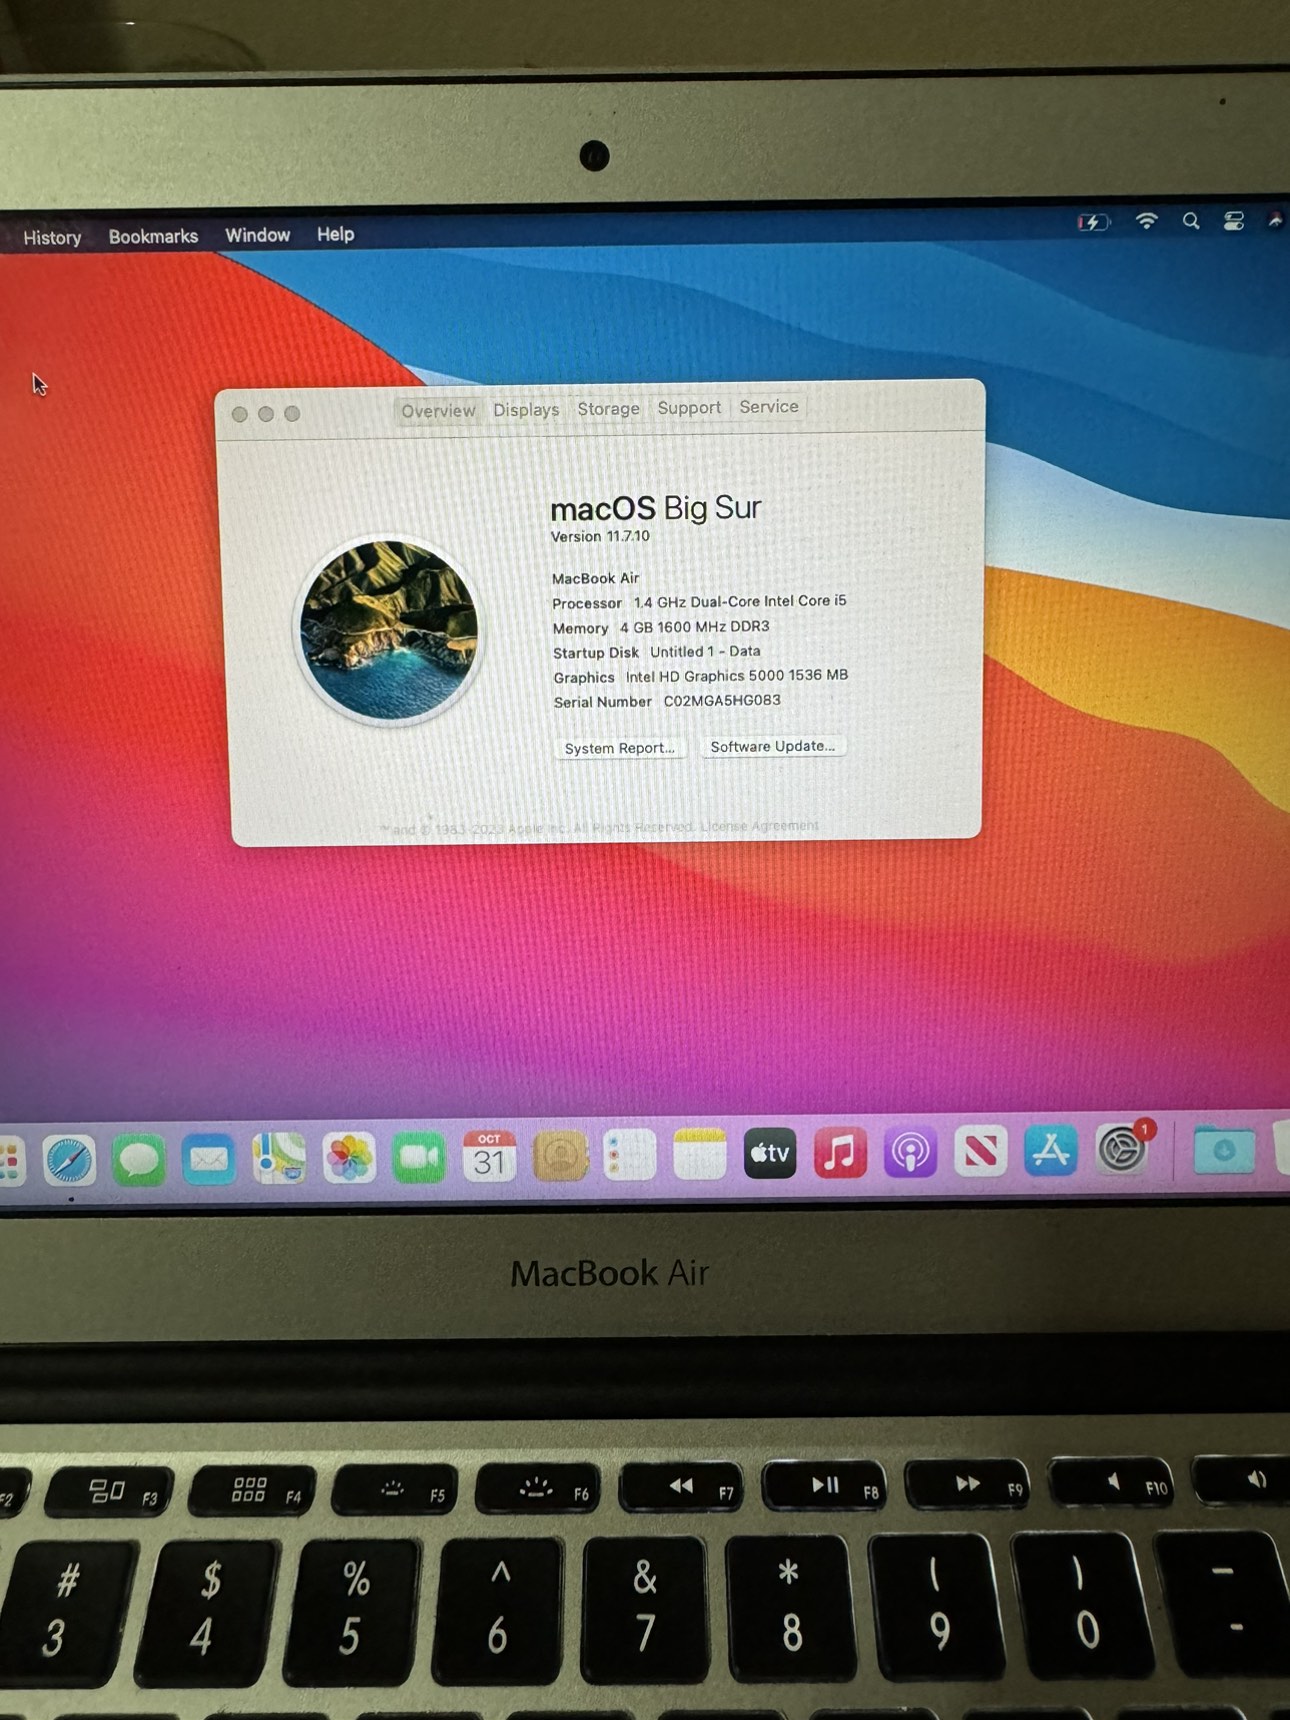This screenshot has height=1720, width=1290.
Task: Launch Reminders from the Dock
Action: pos(630,1155)
